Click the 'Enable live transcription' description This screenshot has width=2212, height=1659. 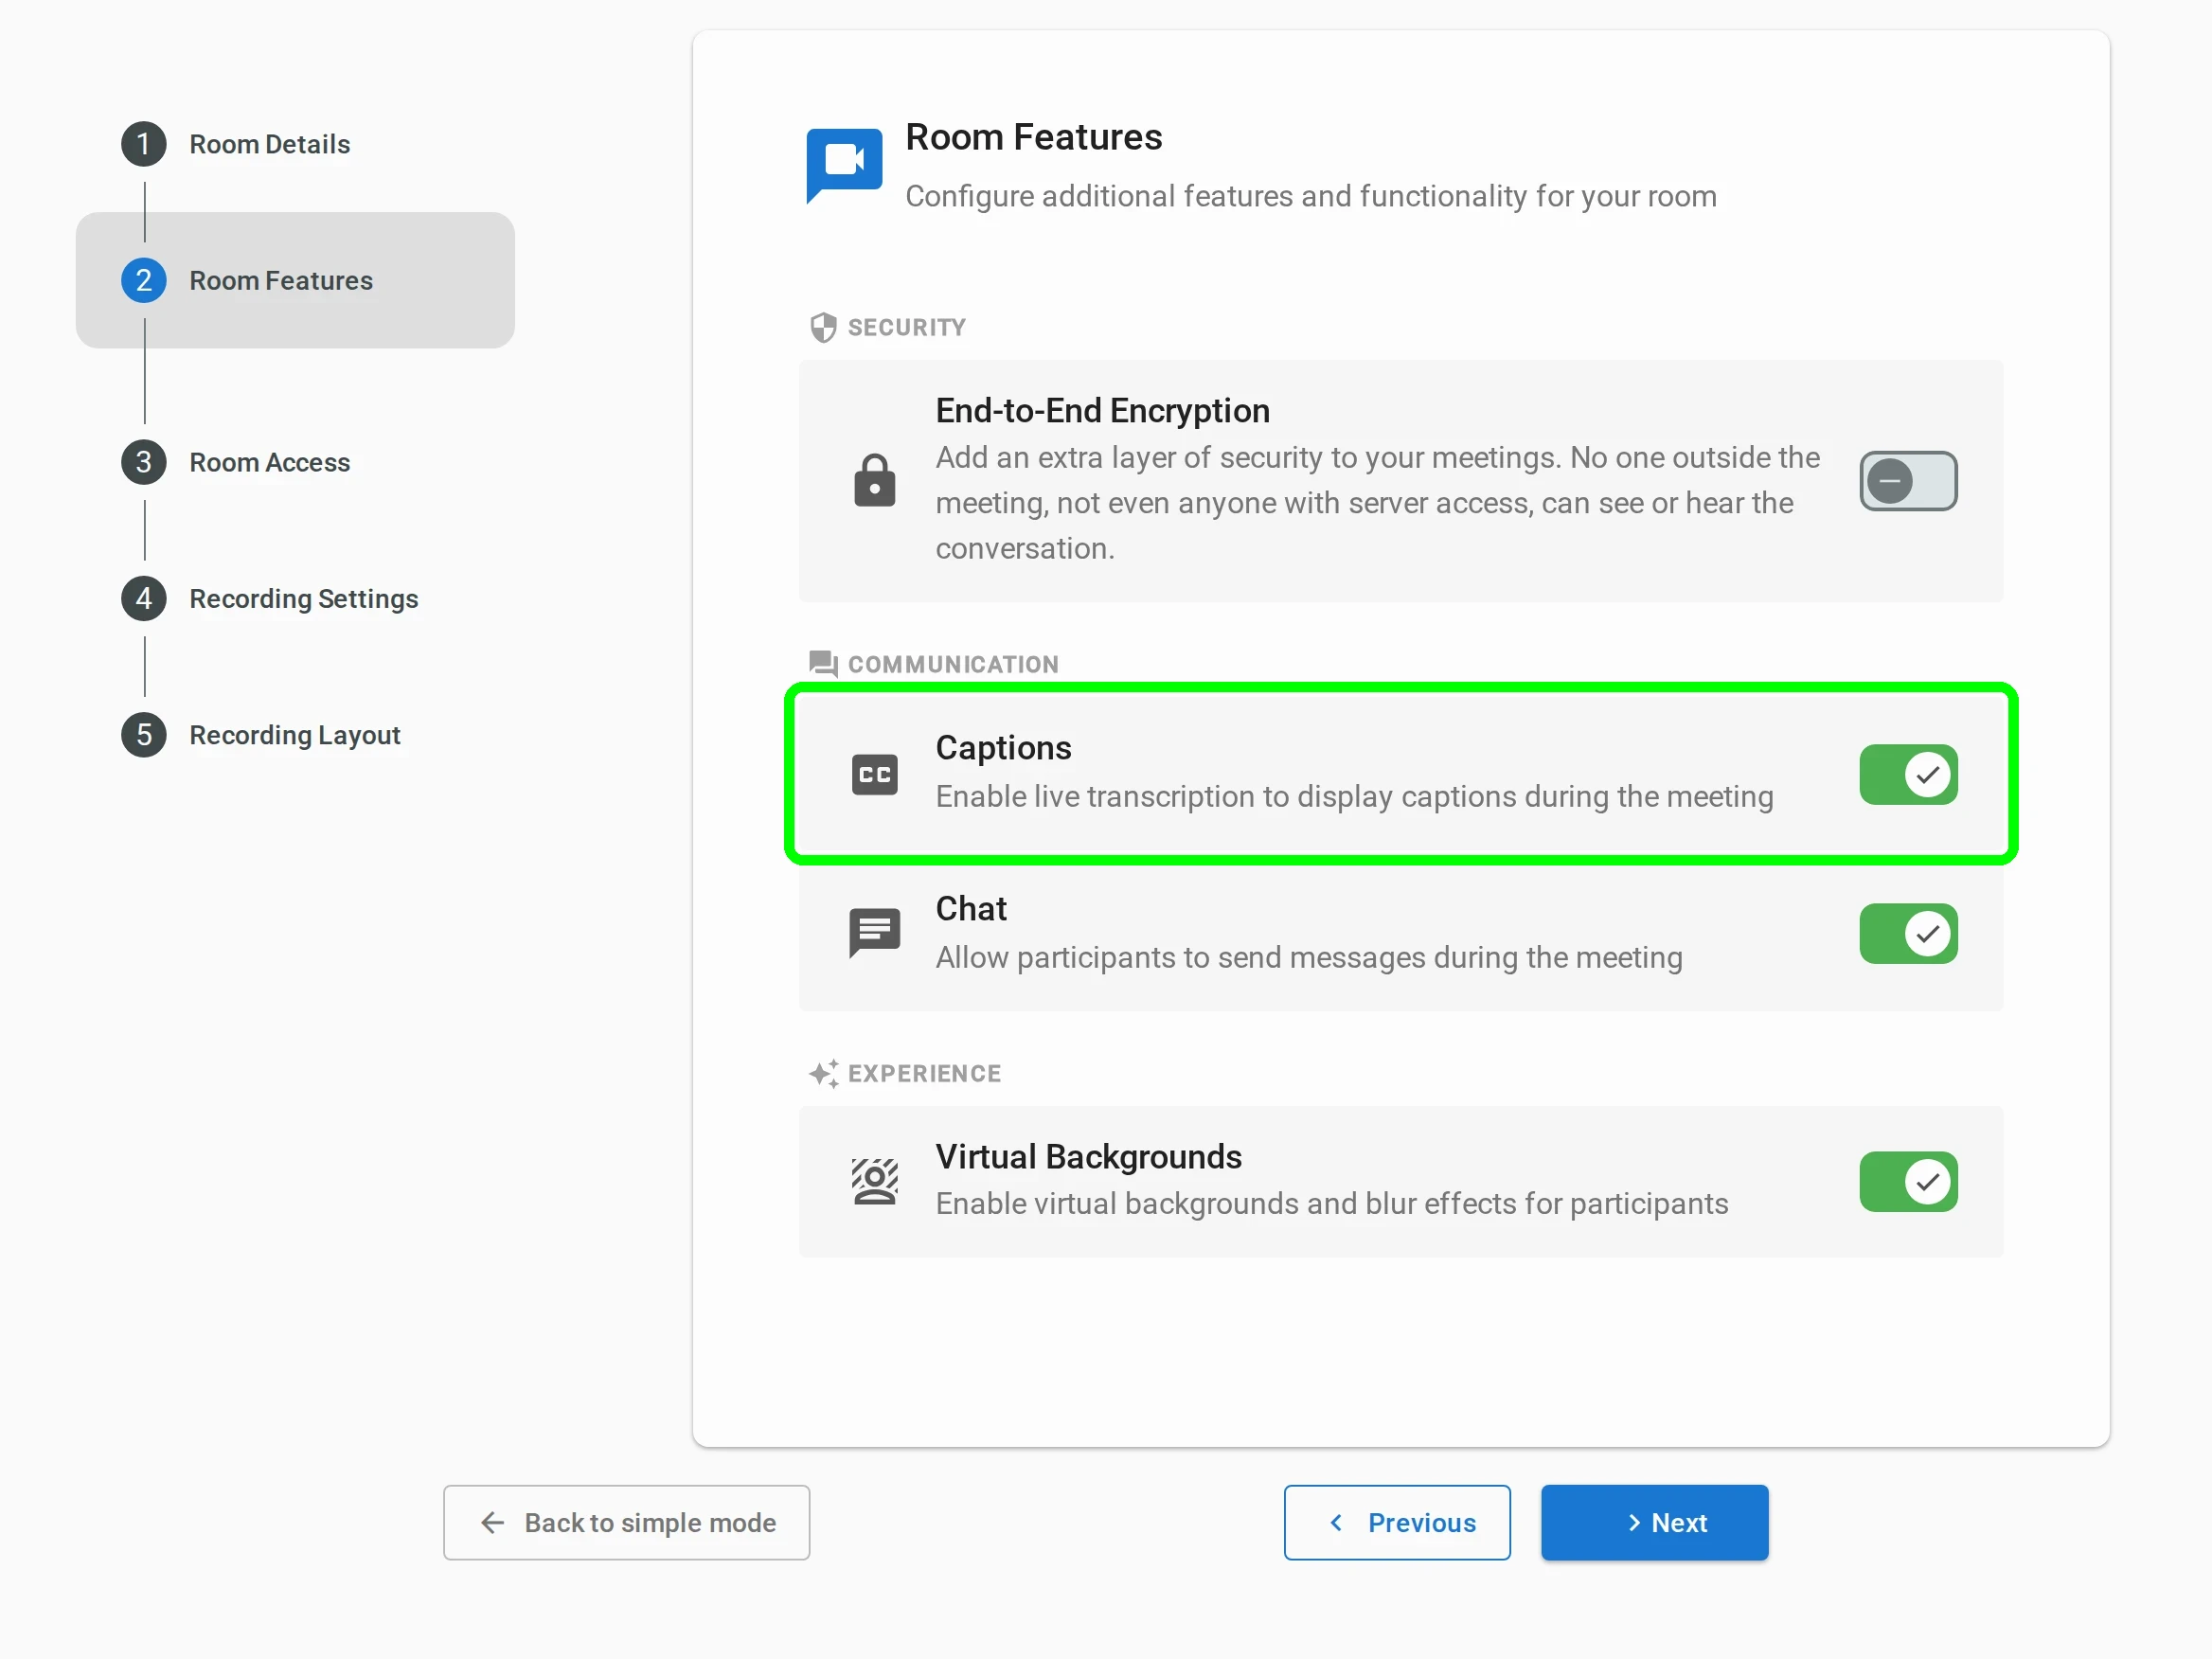pos(1354,796)
